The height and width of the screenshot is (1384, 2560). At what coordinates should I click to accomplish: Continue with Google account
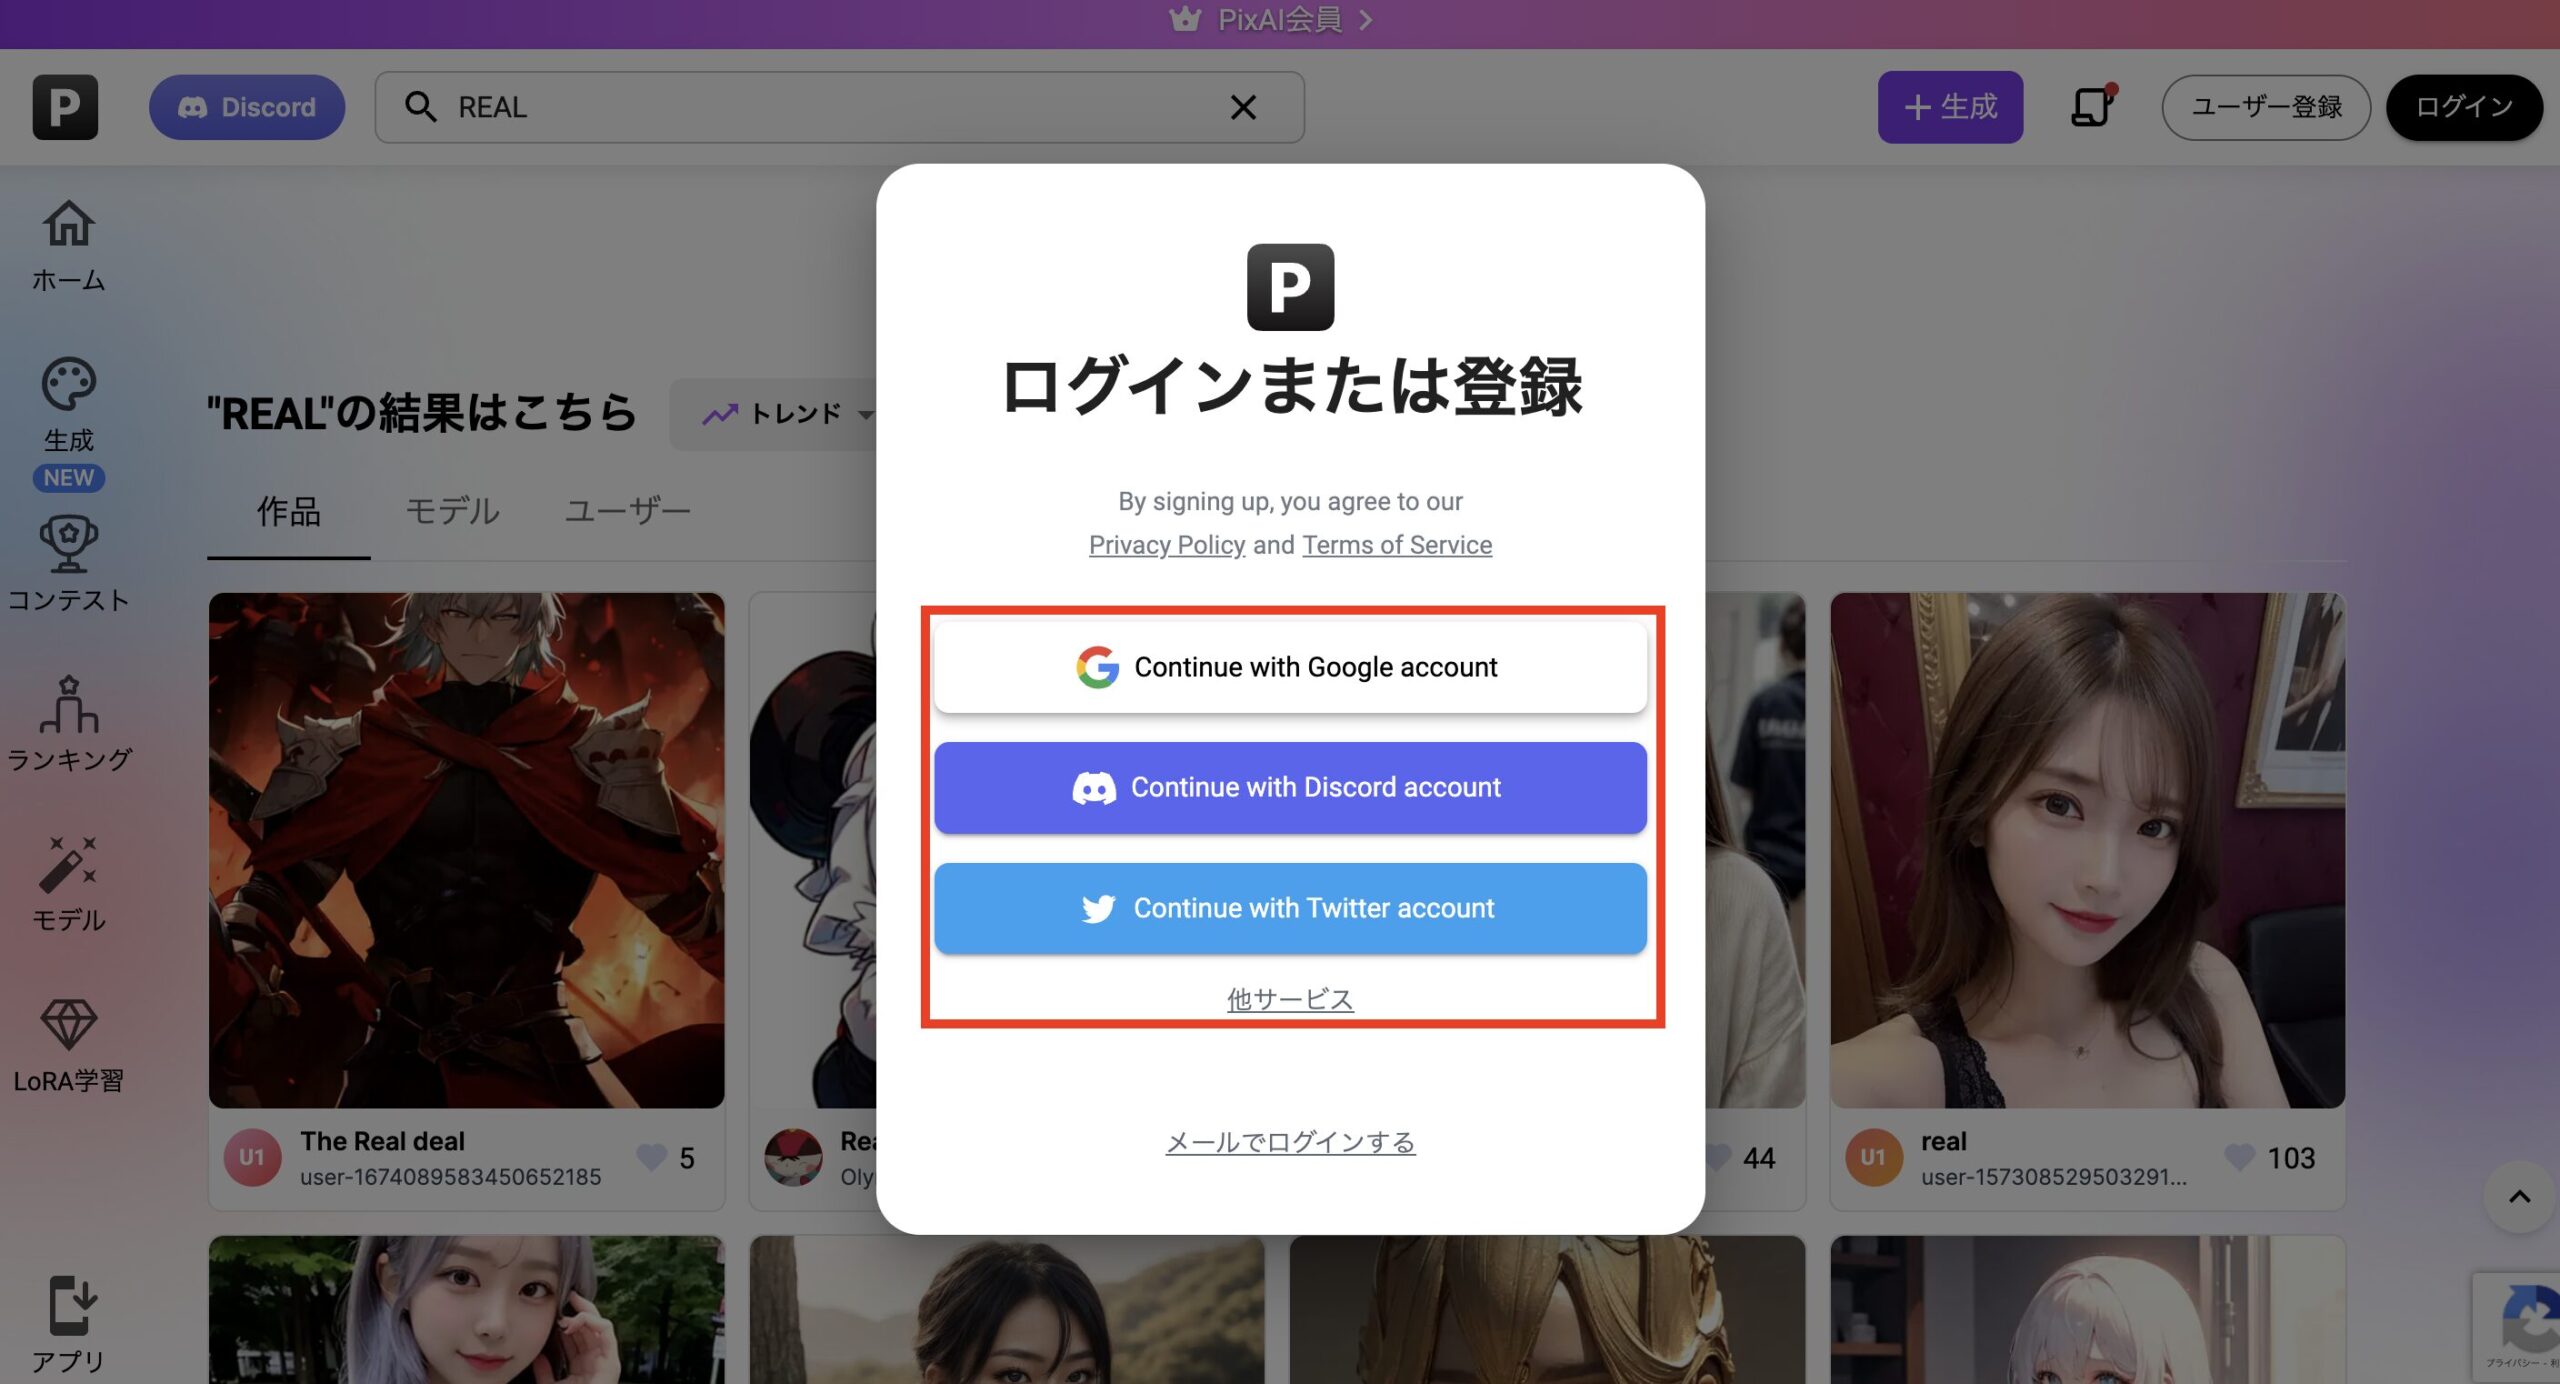pyautogui.click(x=1290, y=667)
